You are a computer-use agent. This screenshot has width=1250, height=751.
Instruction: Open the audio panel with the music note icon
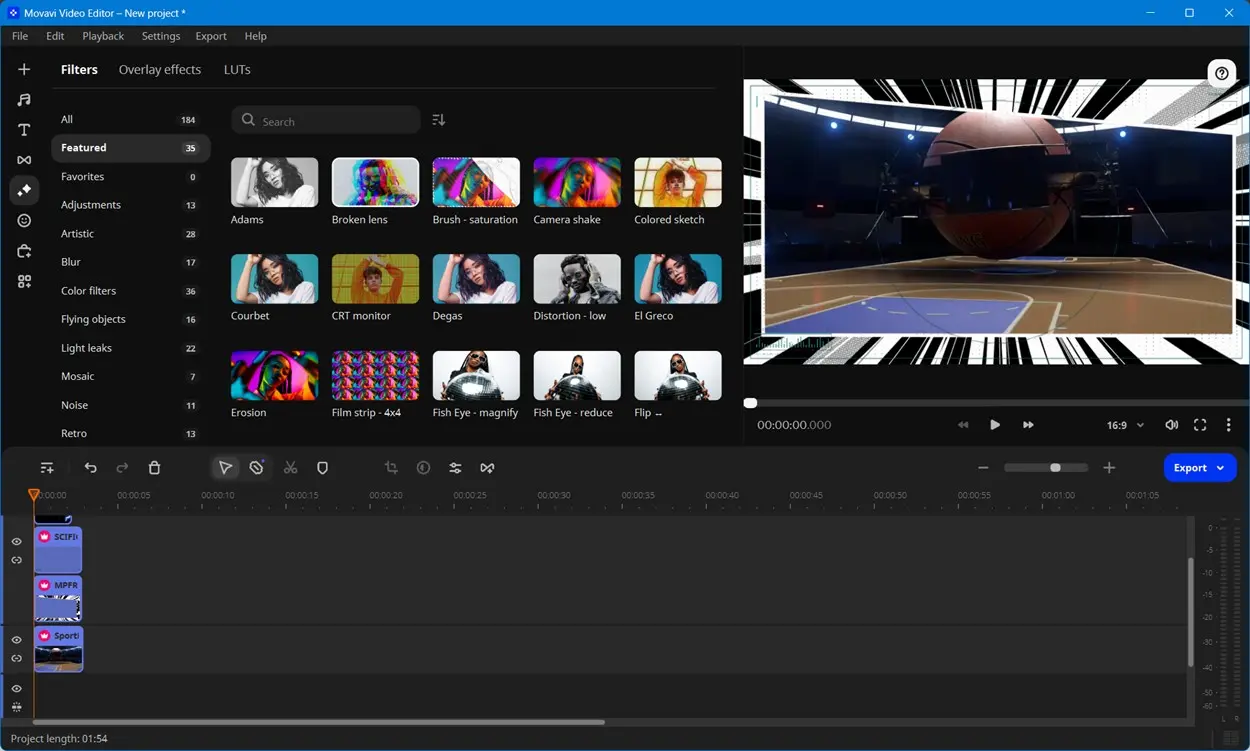(x=23, y=99)
